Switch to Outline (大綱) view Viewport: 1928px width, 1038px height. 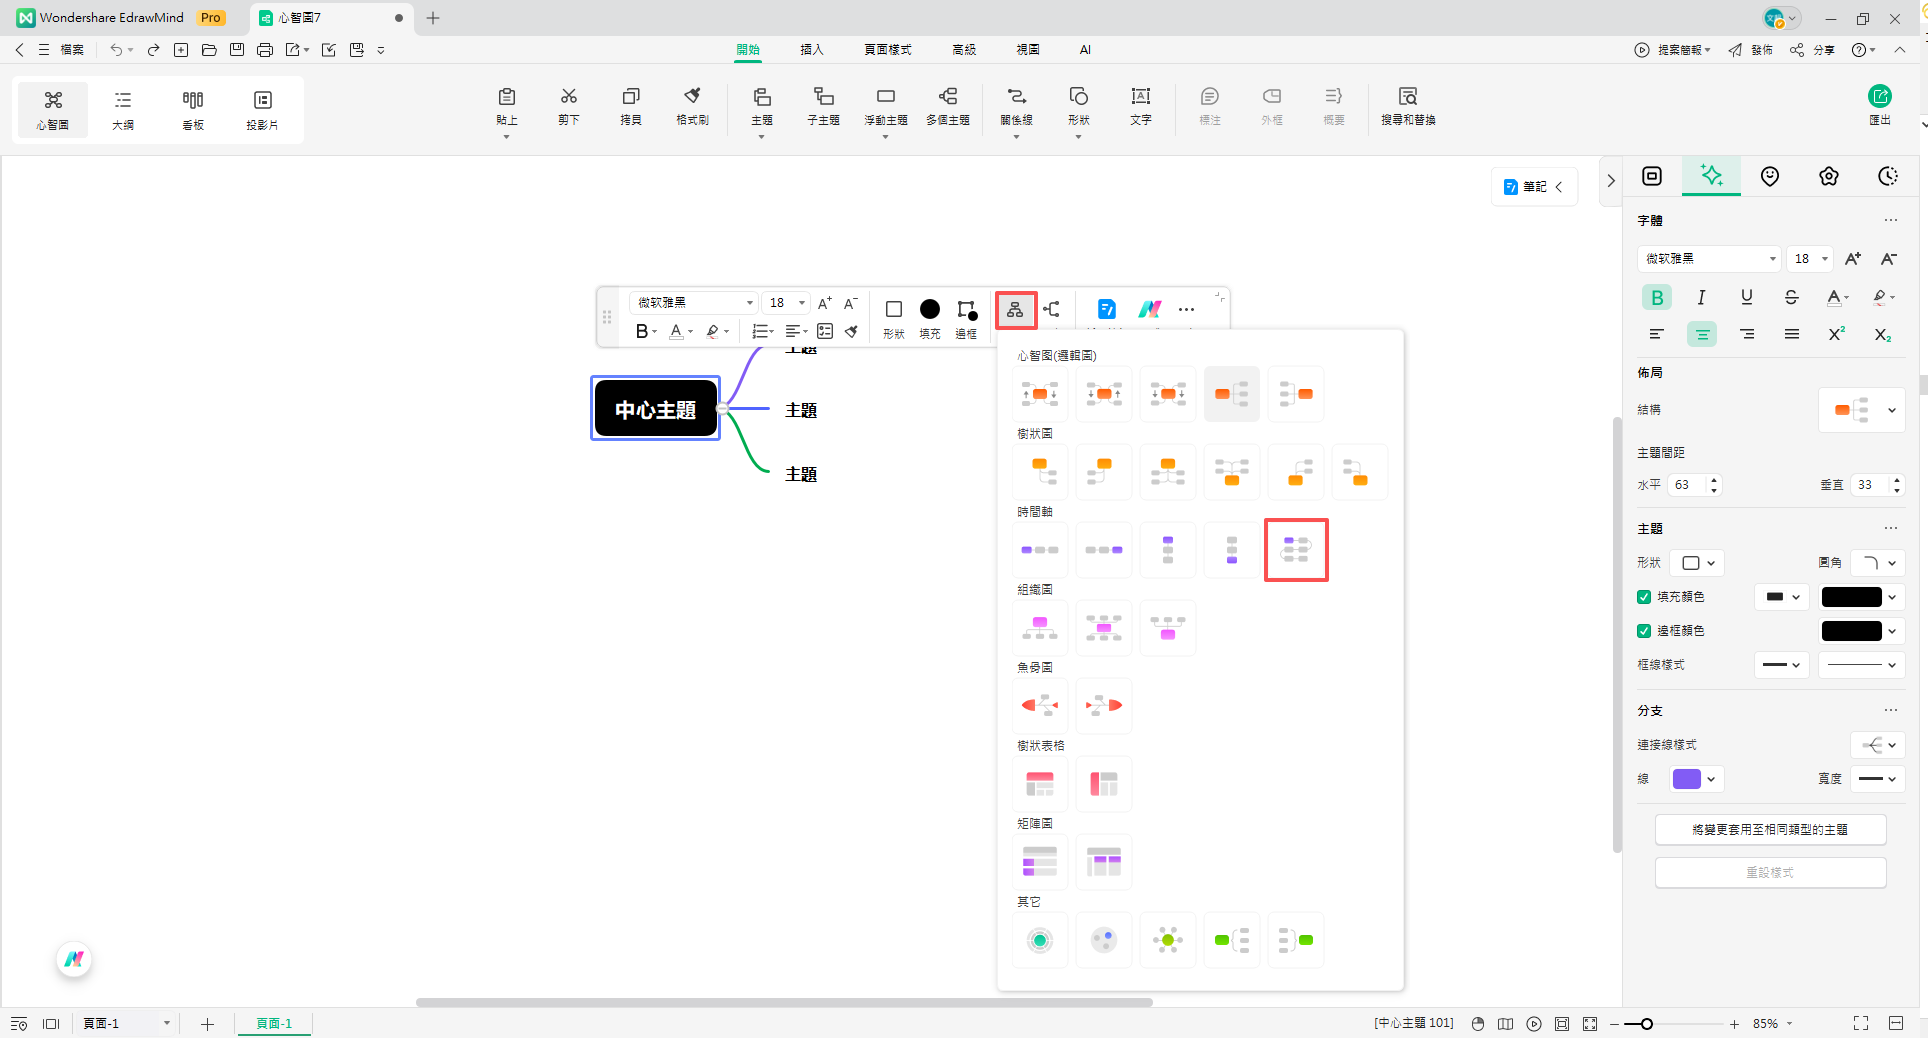click(x=123, y=108)
